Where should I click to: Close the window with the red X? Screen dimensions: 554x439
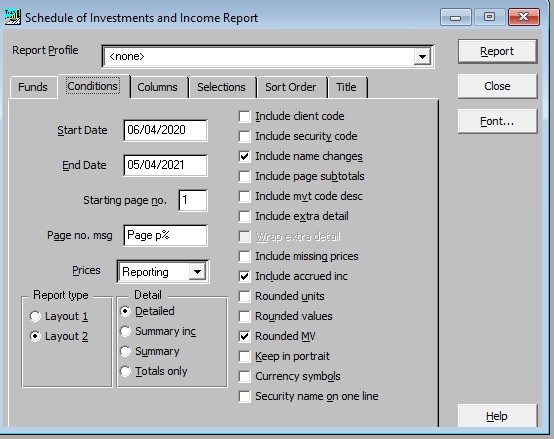[524, 17]
